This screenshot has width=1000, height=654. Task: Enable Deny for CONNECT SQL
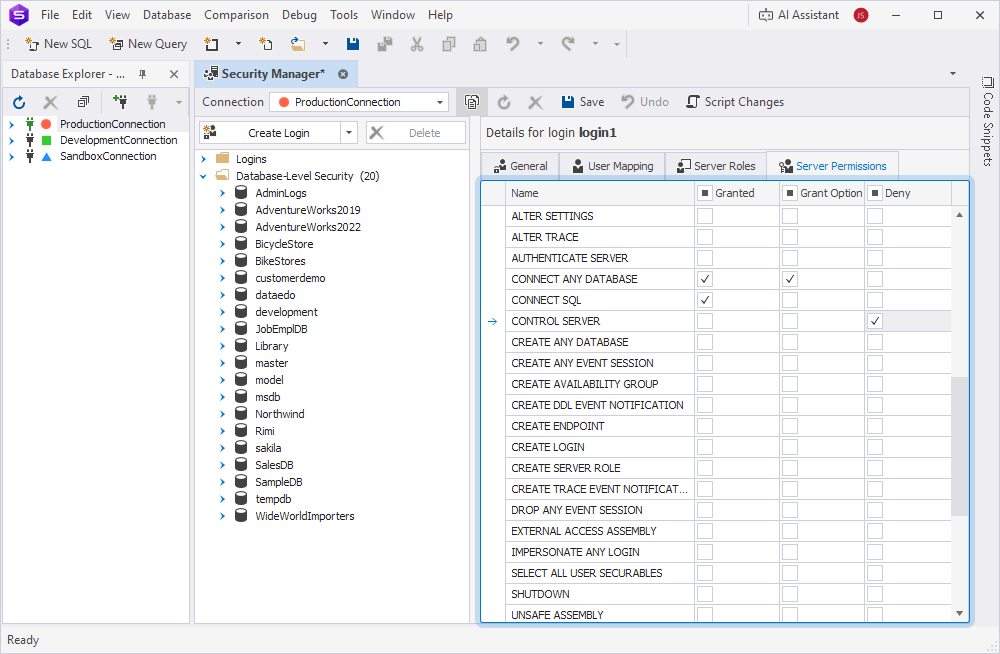point(874,299)
